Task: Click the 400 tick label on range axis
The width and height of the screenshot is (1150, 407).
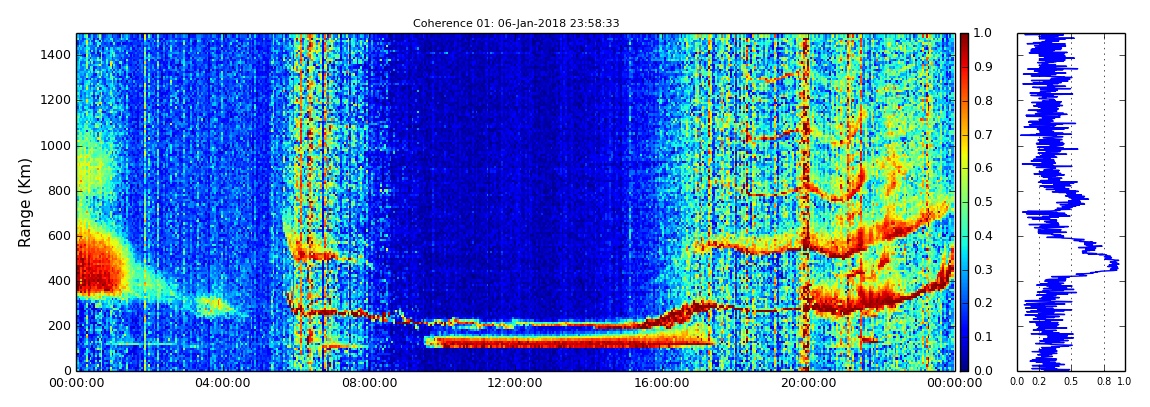Action: point(59,281)
